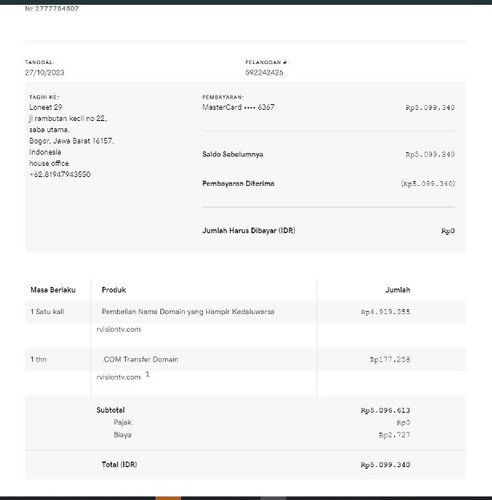492x500 pixels.
Task: Click rvisiontv.com under .COM Transfer Domain
Action: click(119, 377)
